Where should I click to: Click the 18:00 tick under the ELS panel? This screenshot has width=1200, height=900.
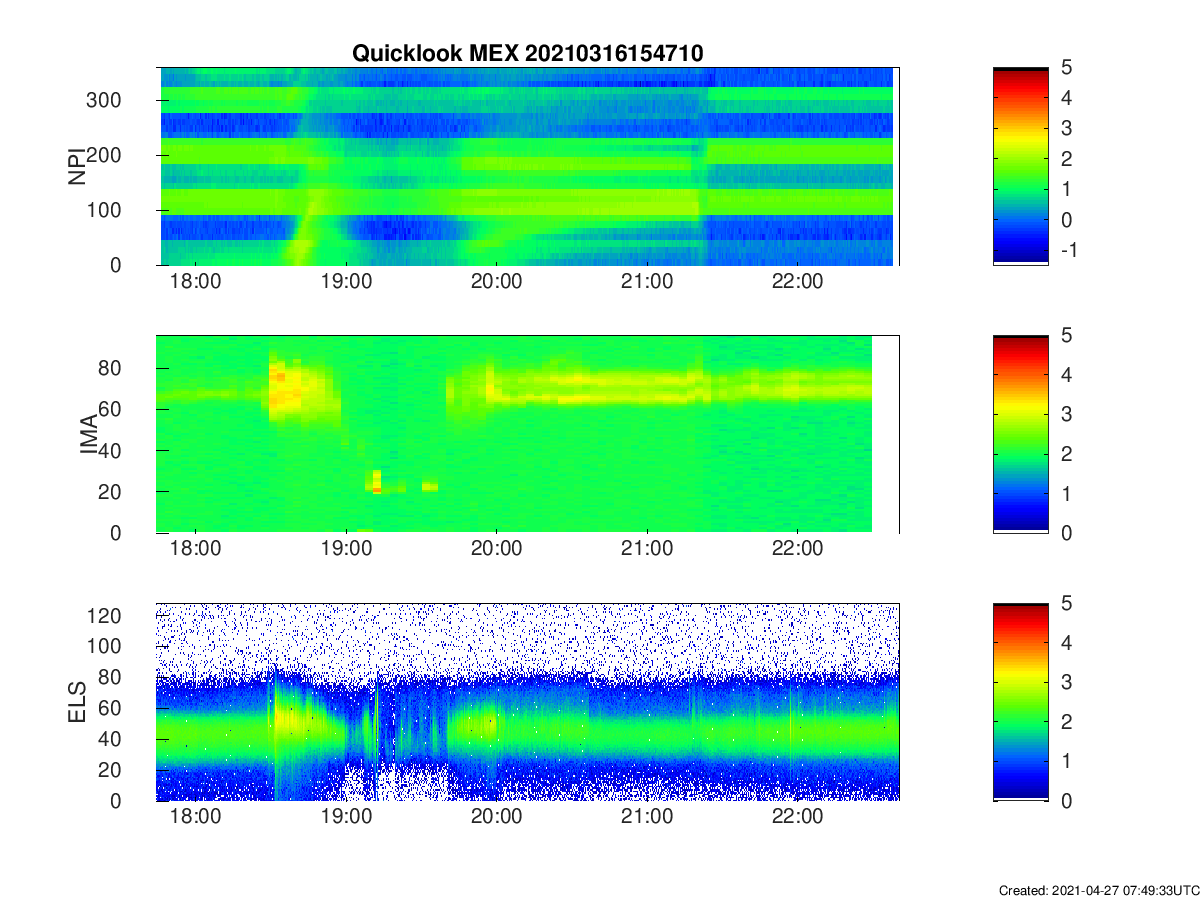point(196,818)
